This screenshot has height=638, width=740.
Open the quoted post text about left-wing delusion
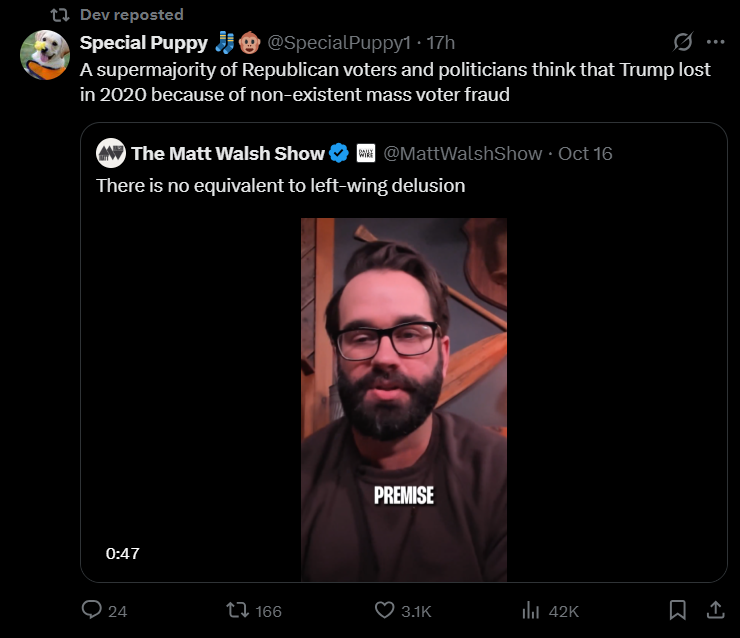(x=280, y=185)
